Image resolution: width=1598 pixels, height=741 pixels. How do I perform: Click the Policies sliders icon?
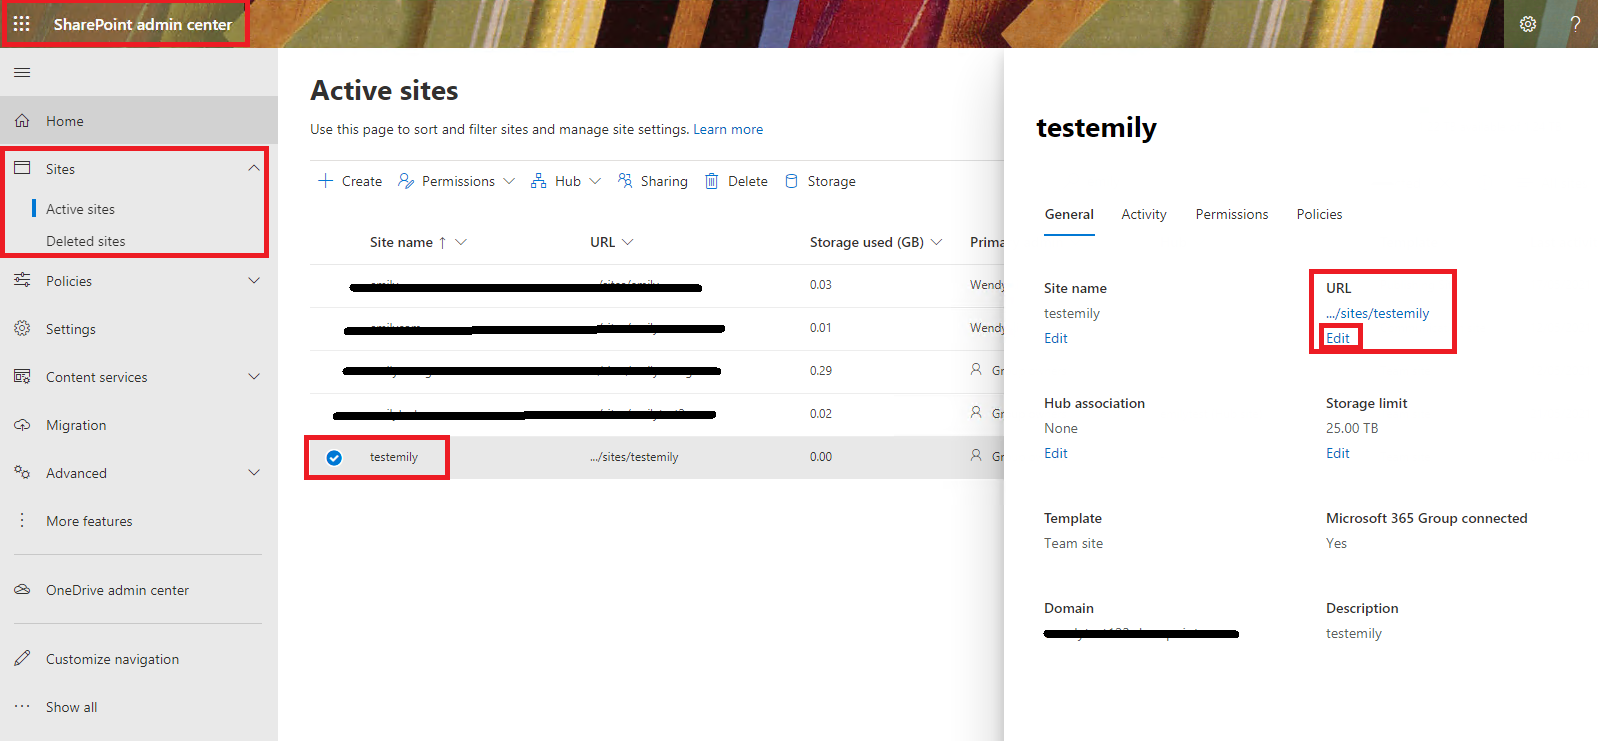click(x=22, y=280)
